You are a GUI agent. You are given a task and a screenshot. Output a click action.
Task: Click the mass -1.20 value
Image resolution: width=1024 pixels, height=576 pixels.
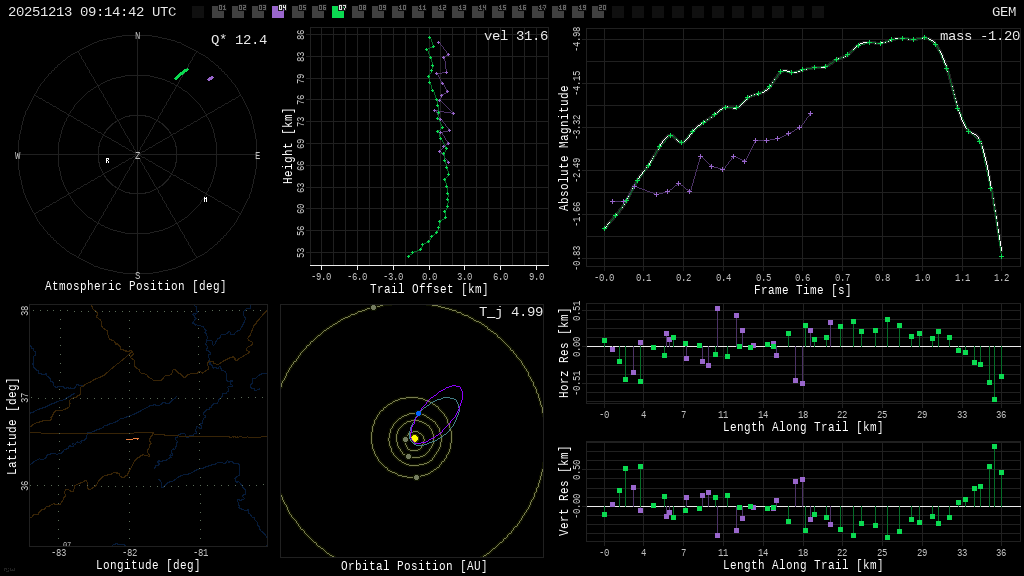tap(980, 36)
